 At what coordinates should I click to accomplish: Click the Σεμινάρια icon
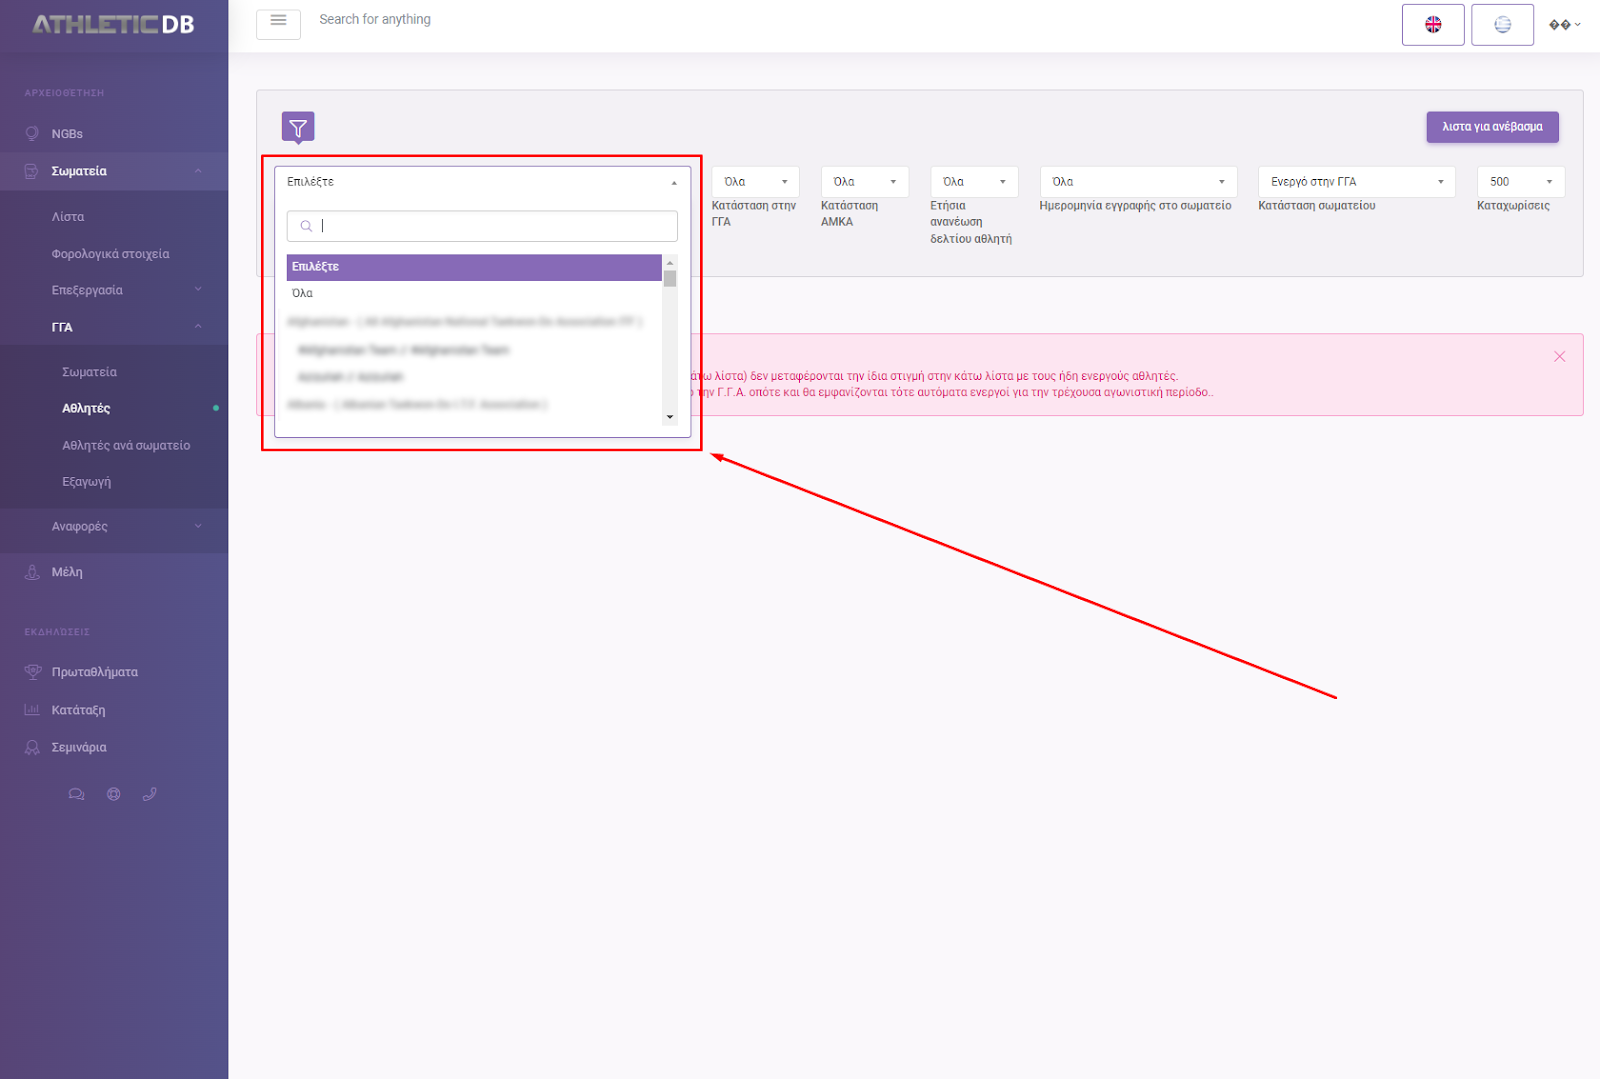(x=32, y=747)
